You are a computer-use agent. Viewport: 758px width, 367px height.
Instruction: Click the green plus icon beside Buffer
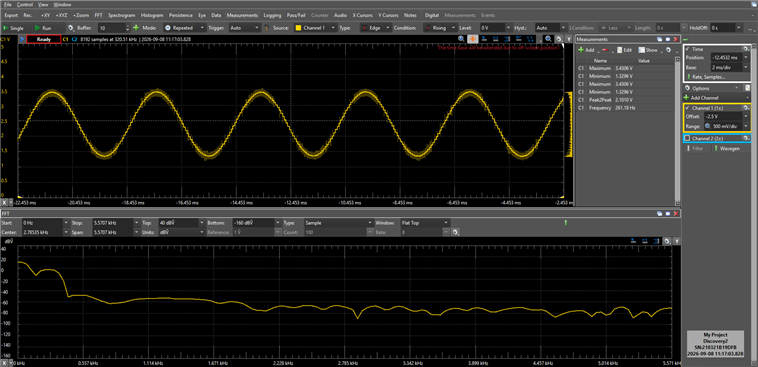[x=136, y=28]
